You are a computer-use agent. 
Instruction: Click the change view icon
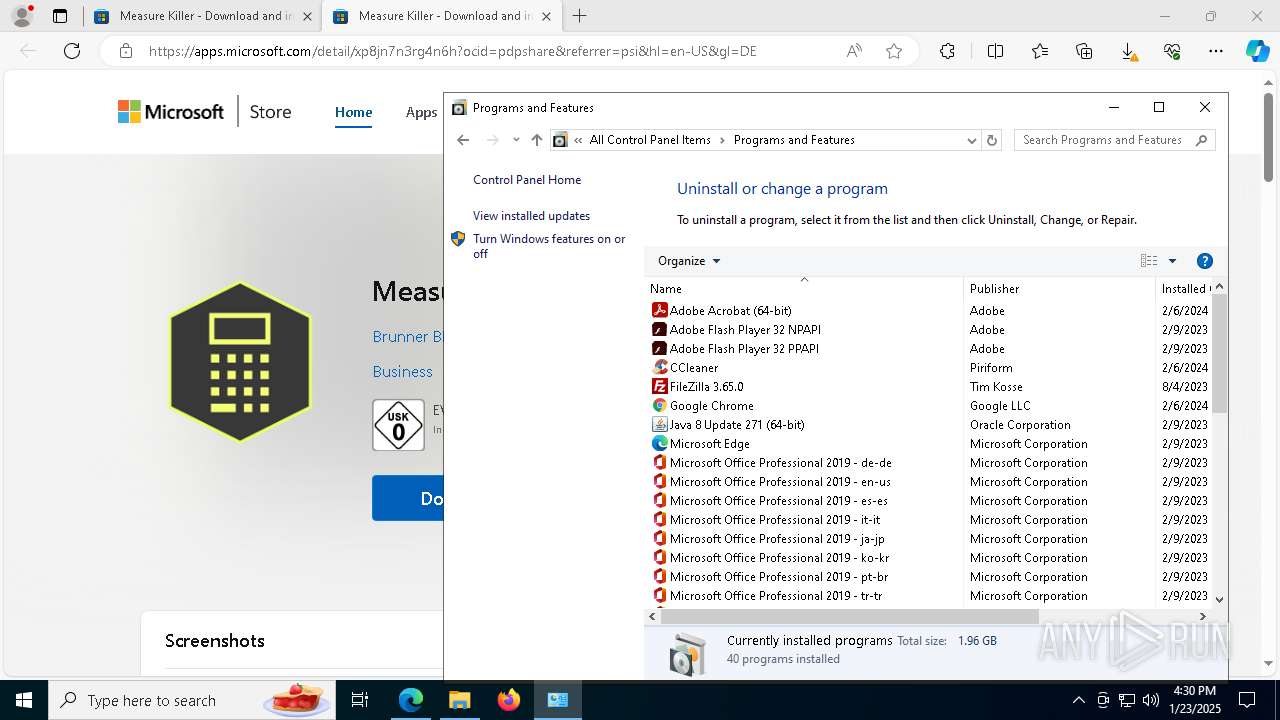1149,261
